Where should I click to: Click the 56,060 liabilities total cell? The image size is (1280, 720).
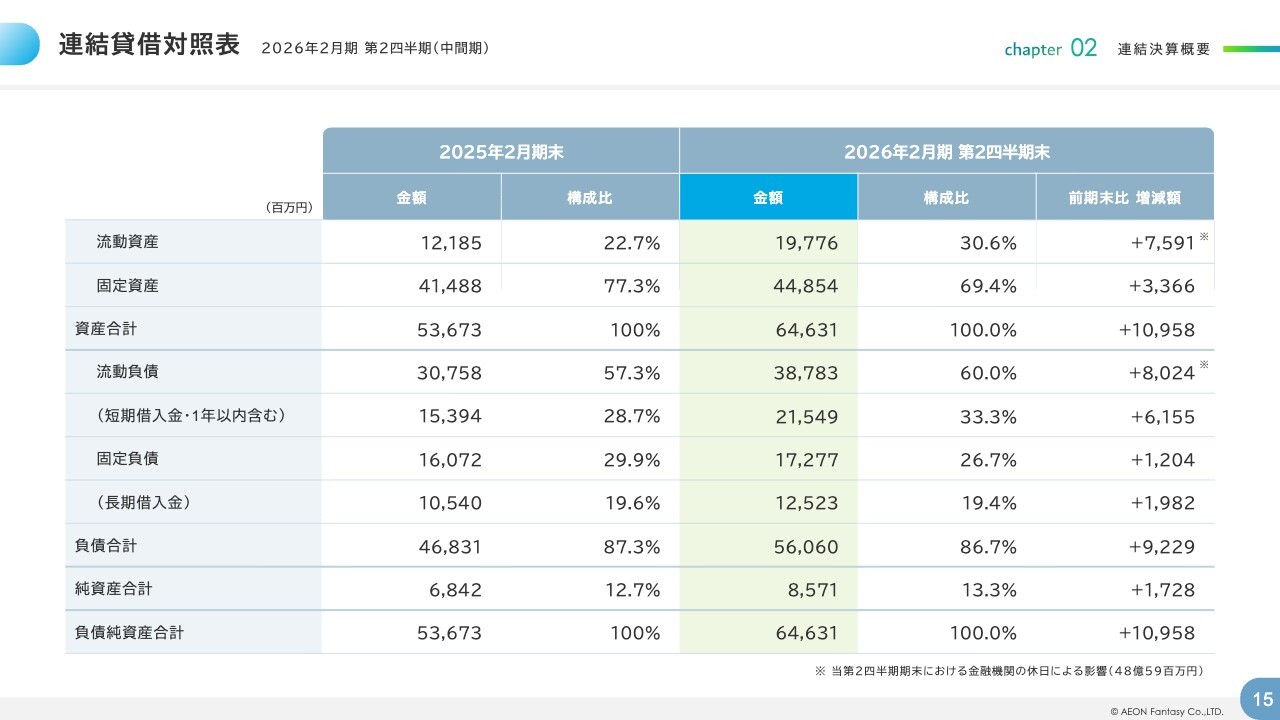[x=806, y=547]
